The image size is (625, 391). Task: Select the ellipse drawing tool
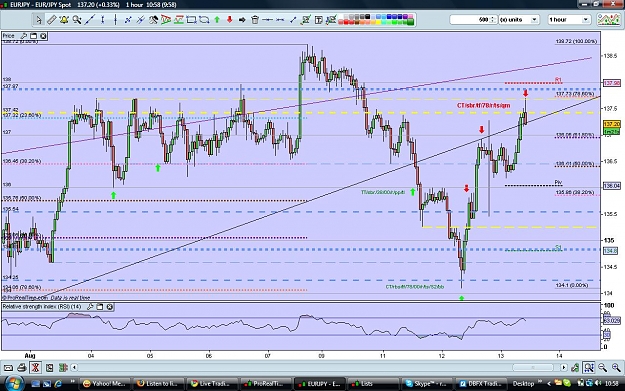click(x=204, y=20)
